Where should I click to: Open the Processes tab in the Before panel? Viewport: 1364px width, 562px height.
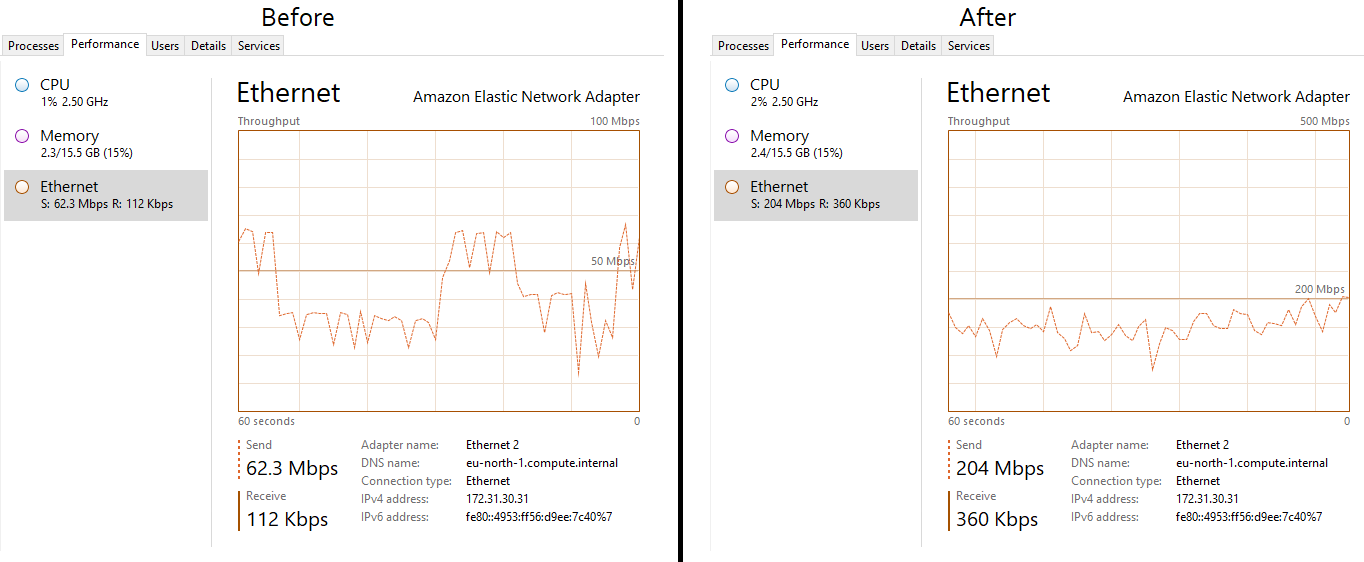(x=34, y=46)
